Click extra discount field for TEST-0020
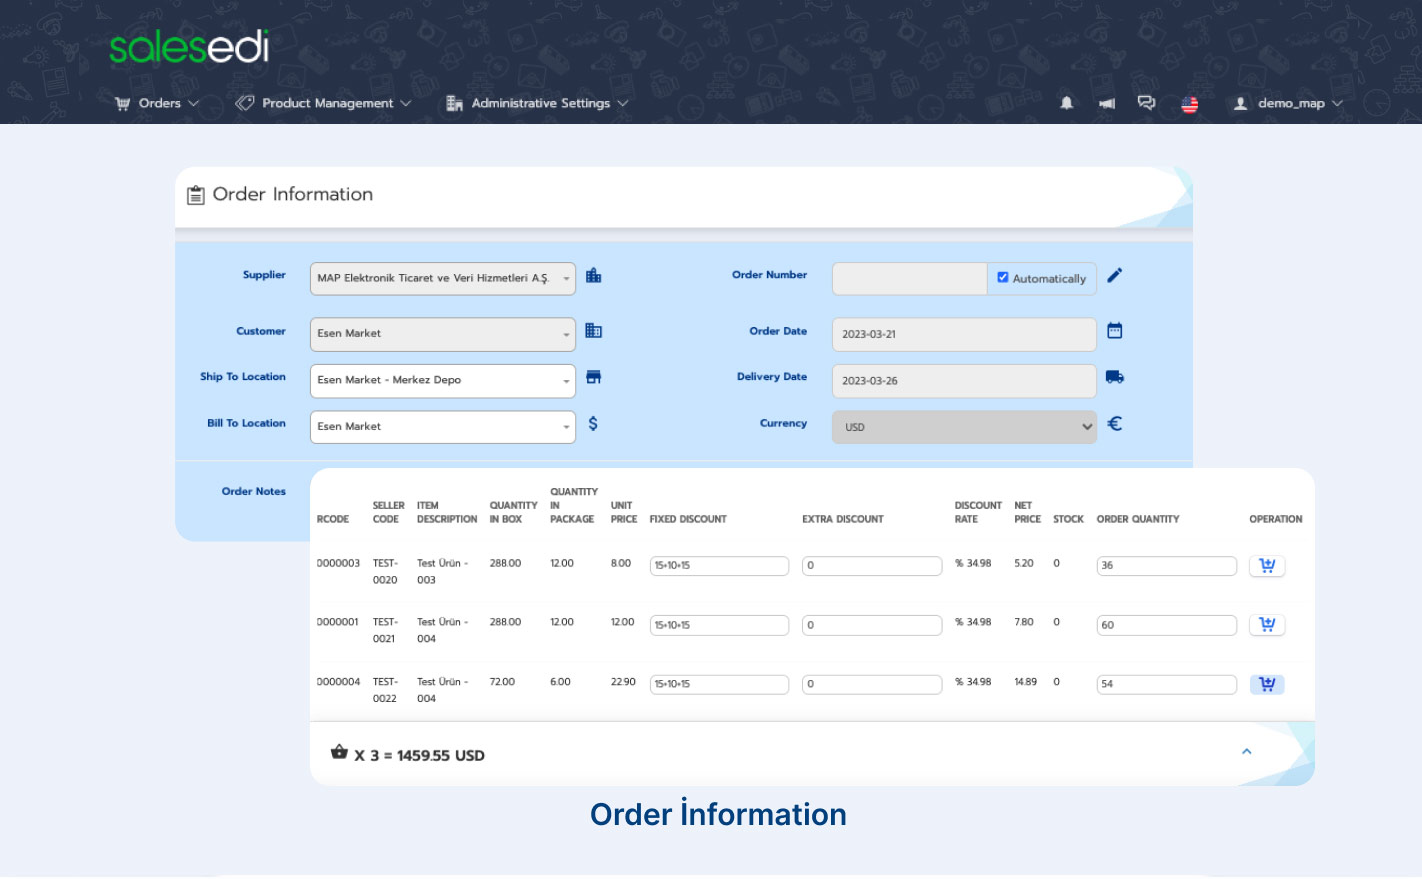Screen dimensions: 1422x879 (x=872, y=566)
